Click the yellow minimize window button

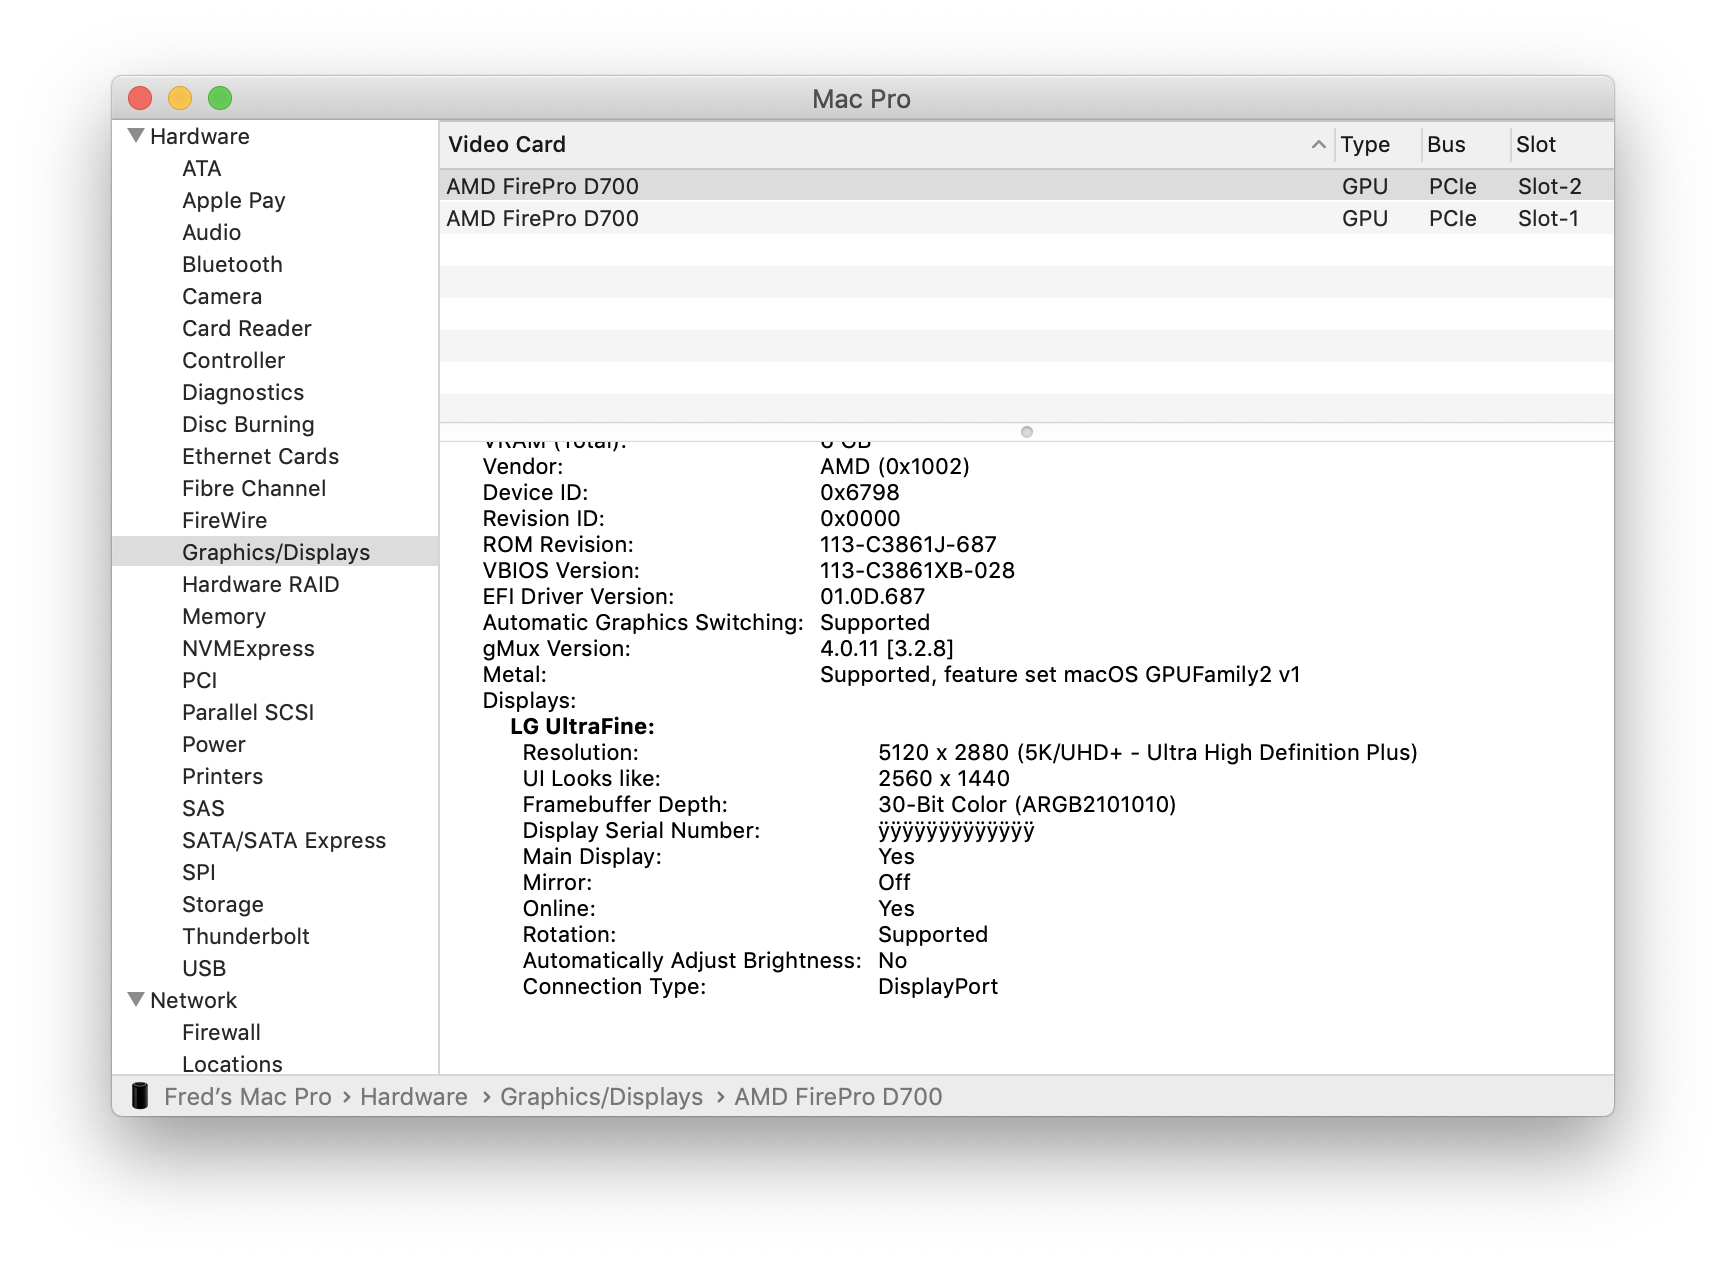click(180, 98)
